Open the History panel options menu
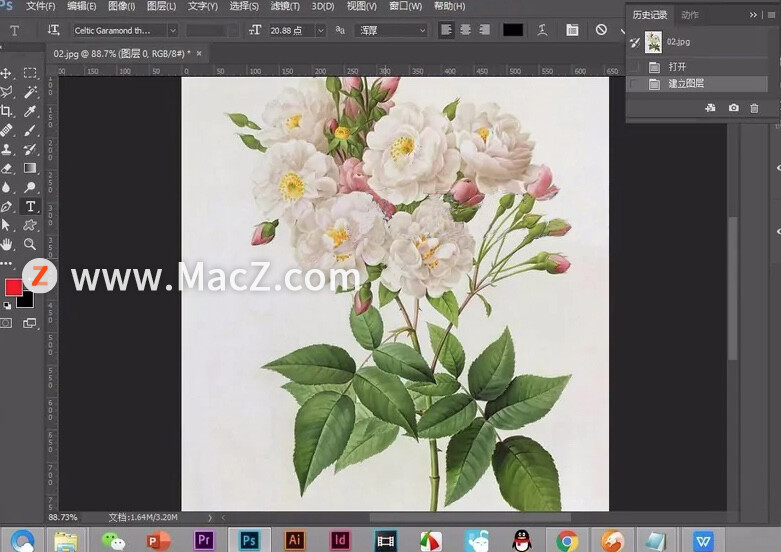 771,15
